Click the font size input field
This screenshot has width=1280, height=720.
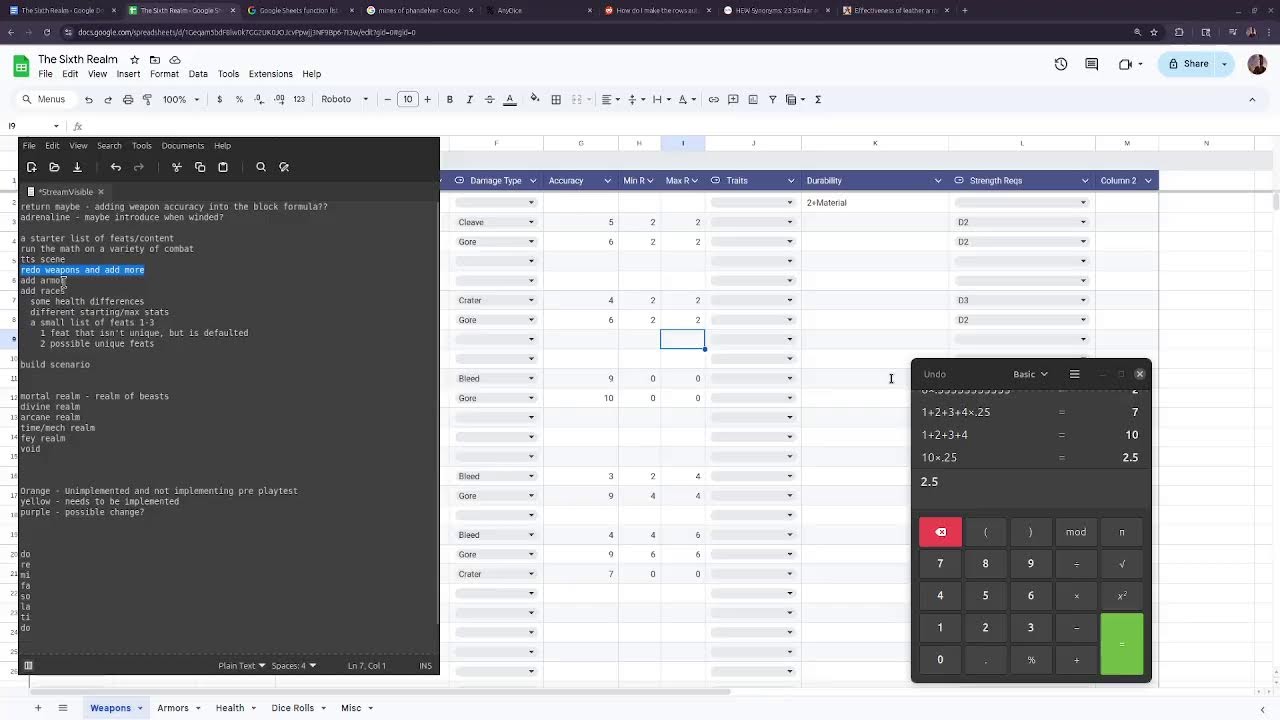tap(407, 99)
